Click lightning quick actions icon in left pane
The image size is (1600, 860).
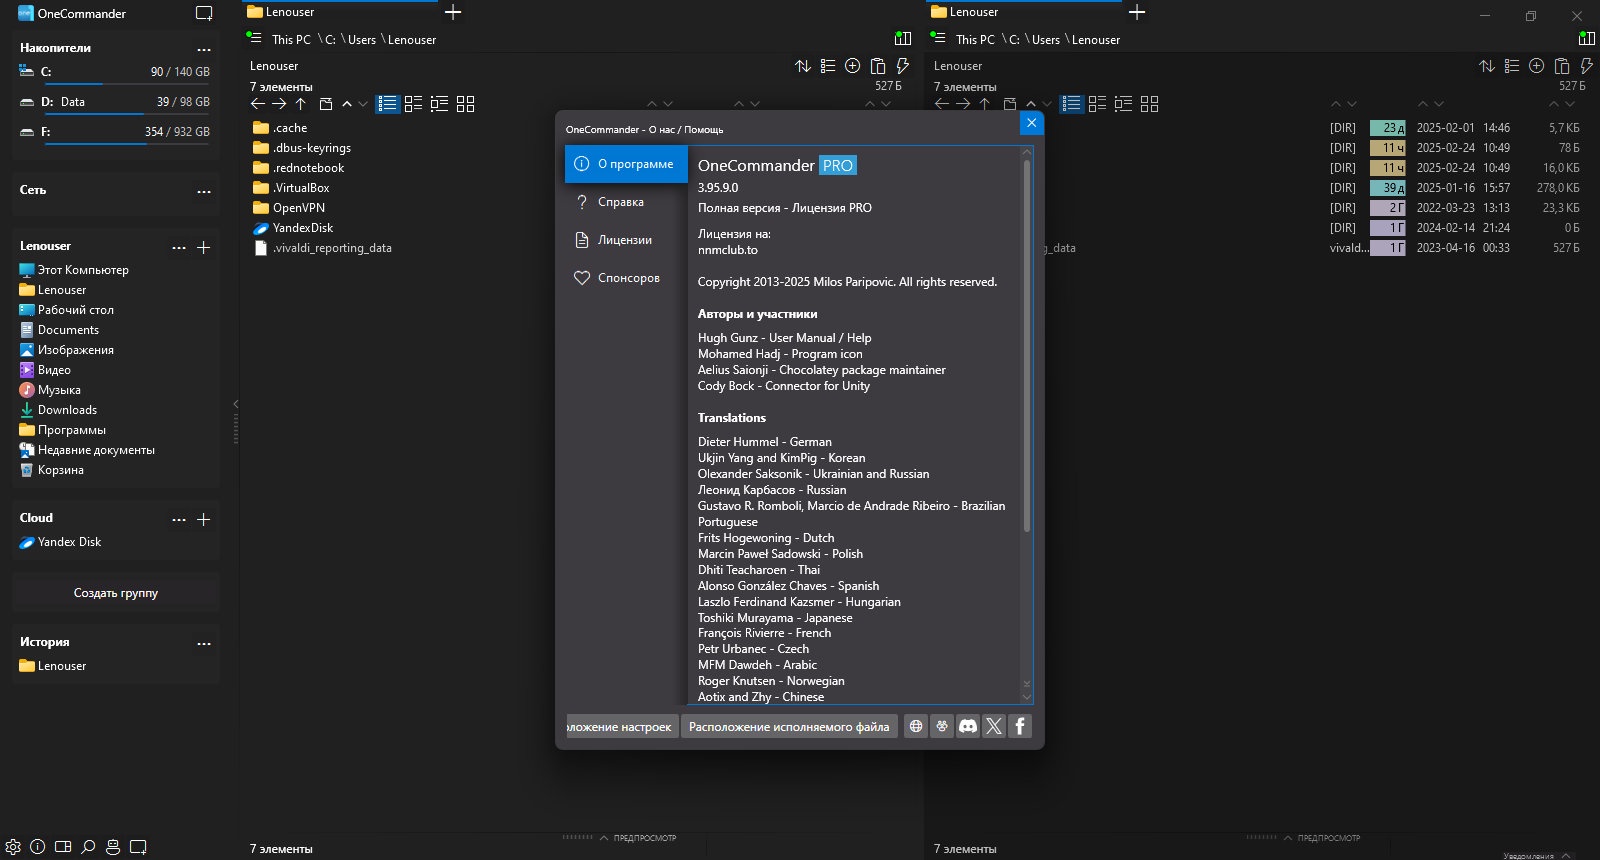[x=903, y=66]
